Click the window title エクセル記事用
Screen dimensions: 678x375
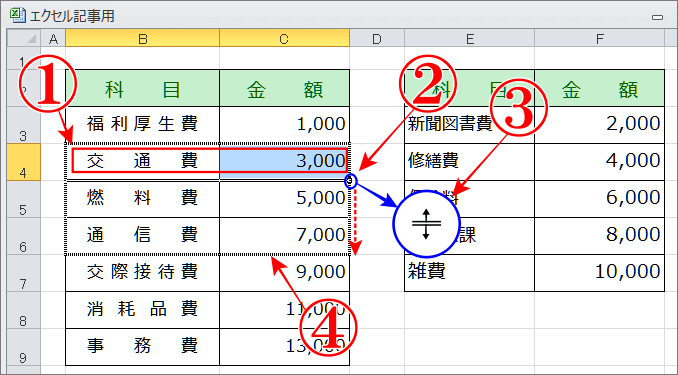pyautogui.click(x=72, y=16)
